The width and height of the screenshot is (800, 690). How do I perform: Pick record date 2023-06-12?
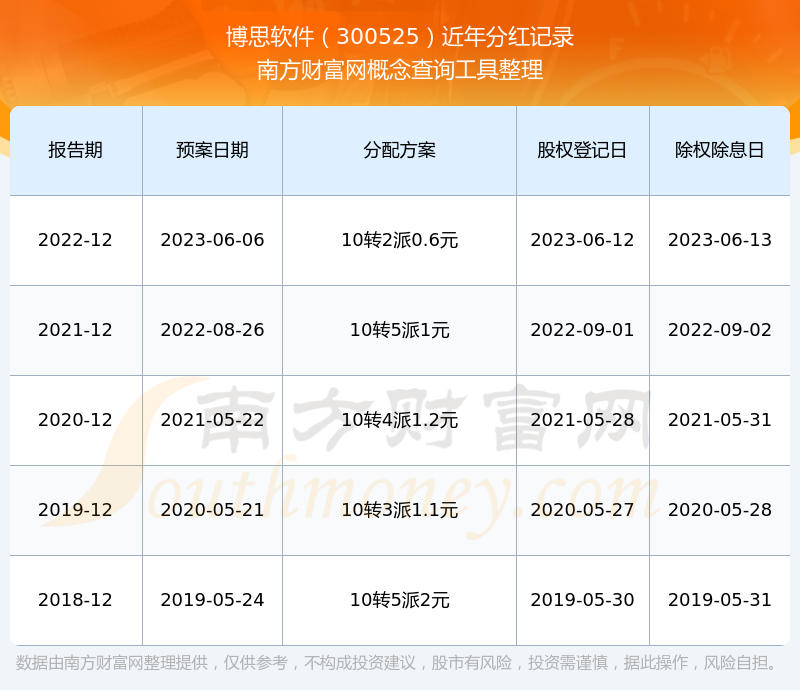[582, 240]
